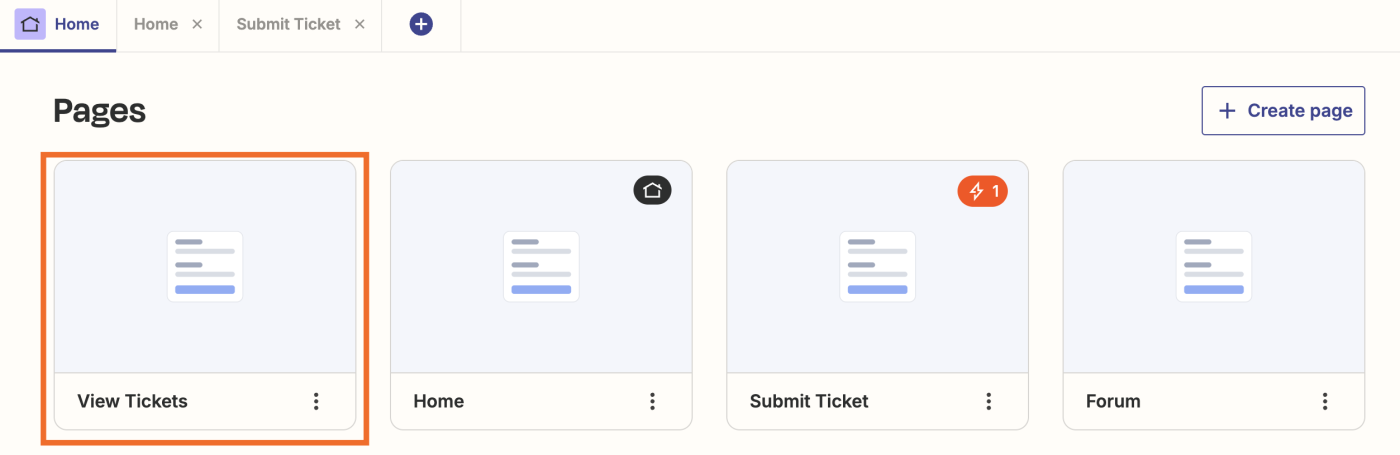Select the first Home tab label
This screenshot has height=455, width=1400.
[x=77, y=24]
